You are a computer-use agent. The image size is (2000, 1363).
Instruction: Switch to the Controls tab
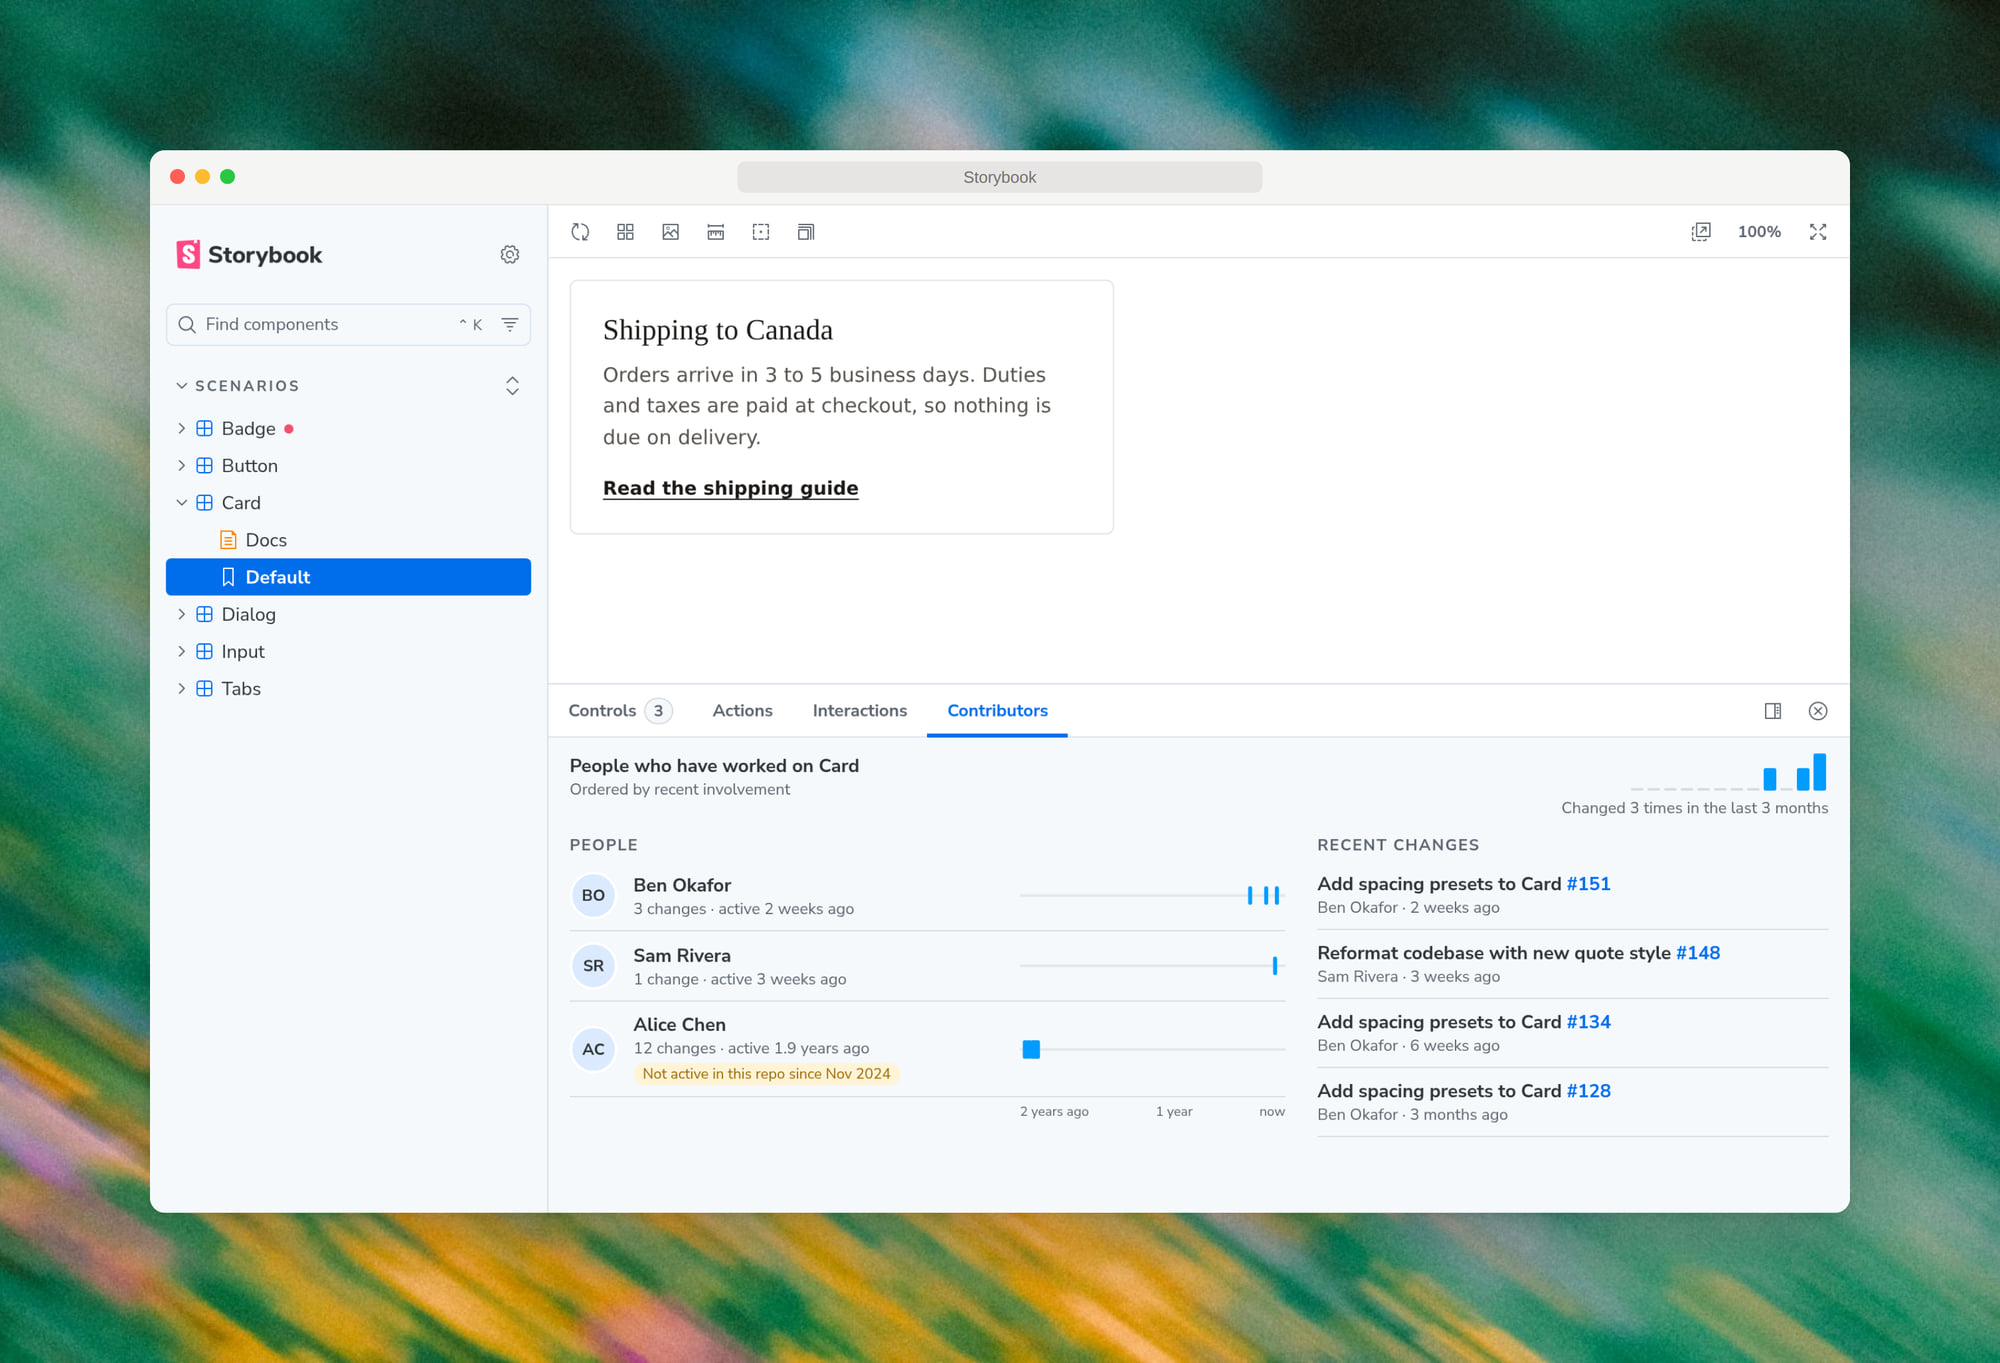(620, 711)
